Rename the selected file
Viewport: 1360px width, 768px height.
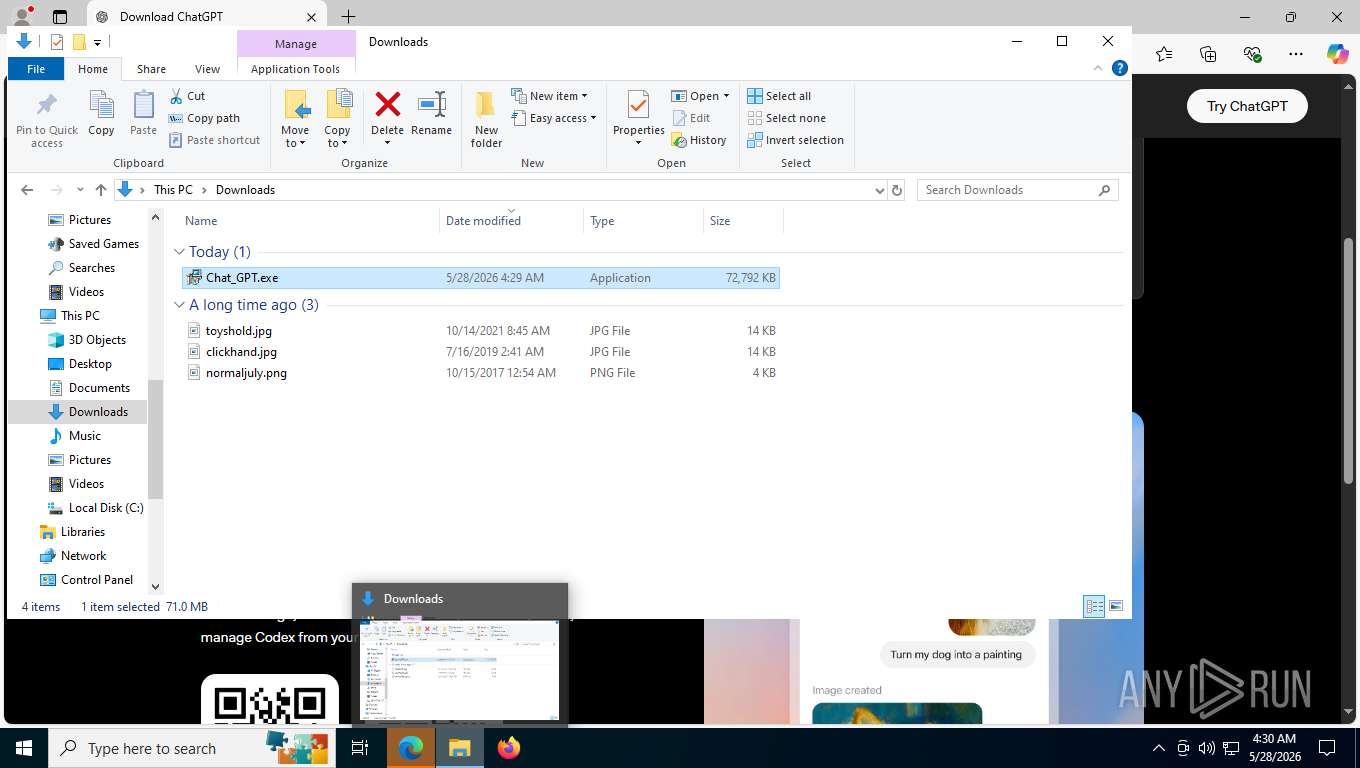coord(431,113)
